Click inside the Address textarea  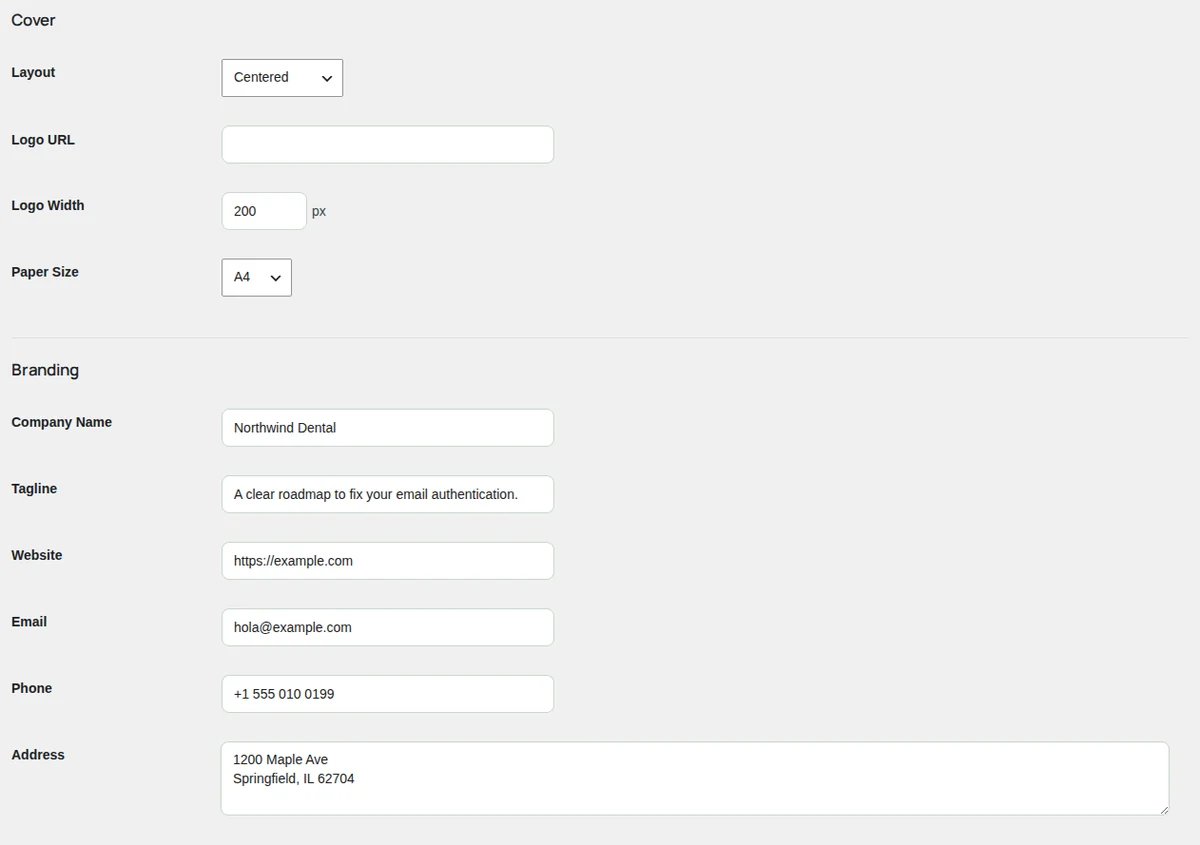[x=695, y=778]
